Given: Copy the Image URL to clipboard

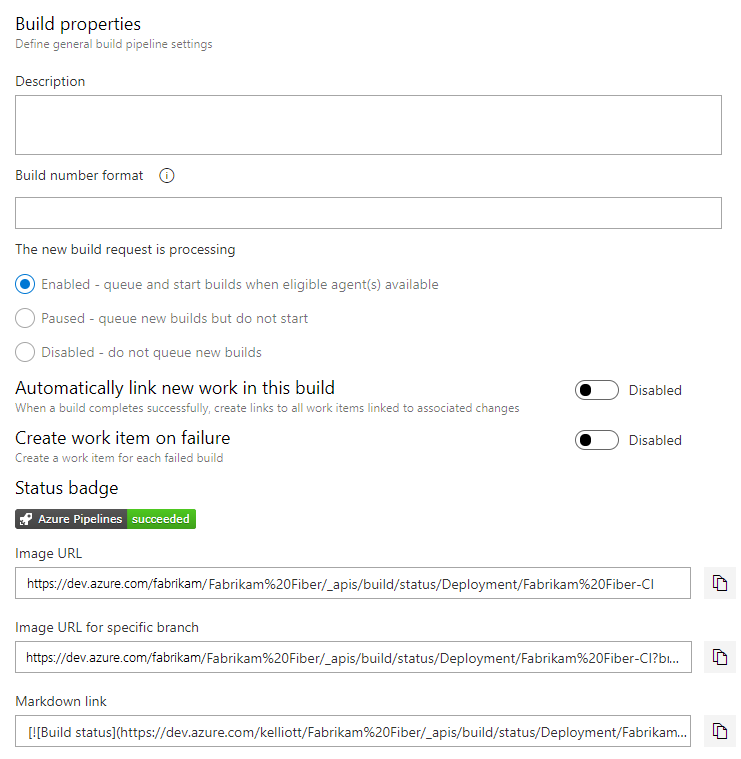Looking at the screenshot, I should click(719, 583).
